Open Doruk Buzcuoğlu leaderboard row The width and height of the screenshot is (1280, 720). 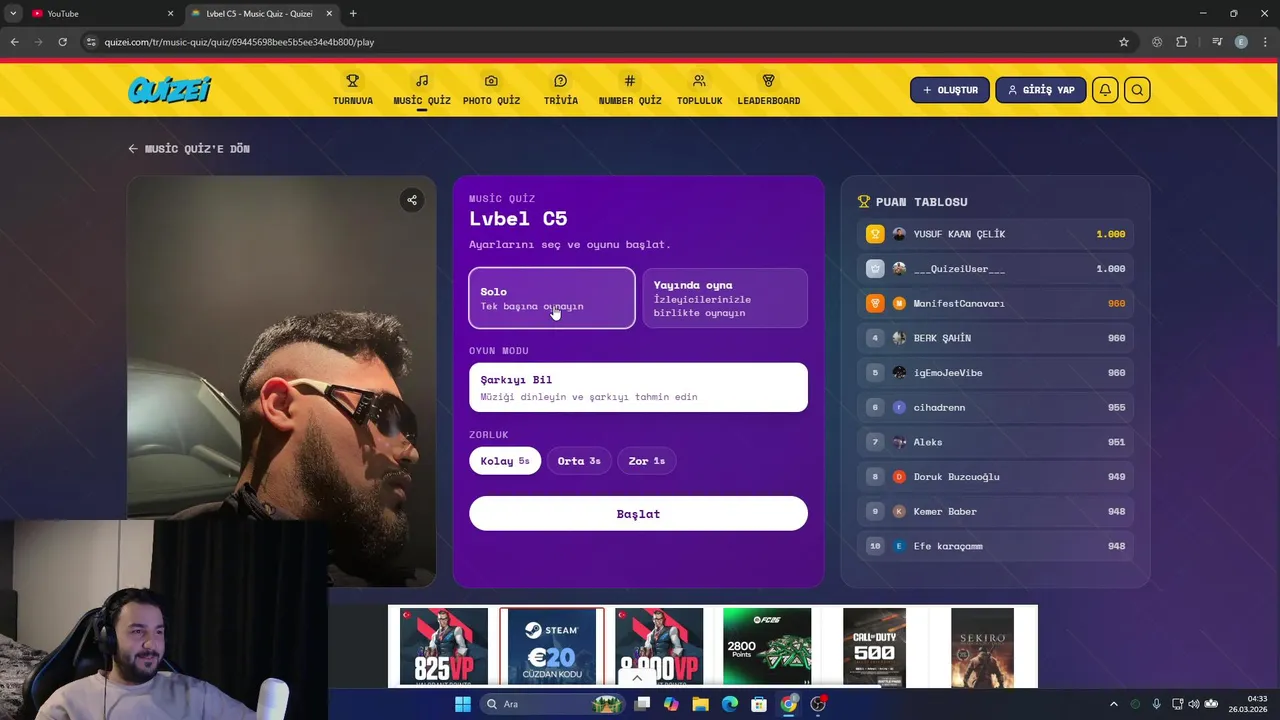coord(995,477)
